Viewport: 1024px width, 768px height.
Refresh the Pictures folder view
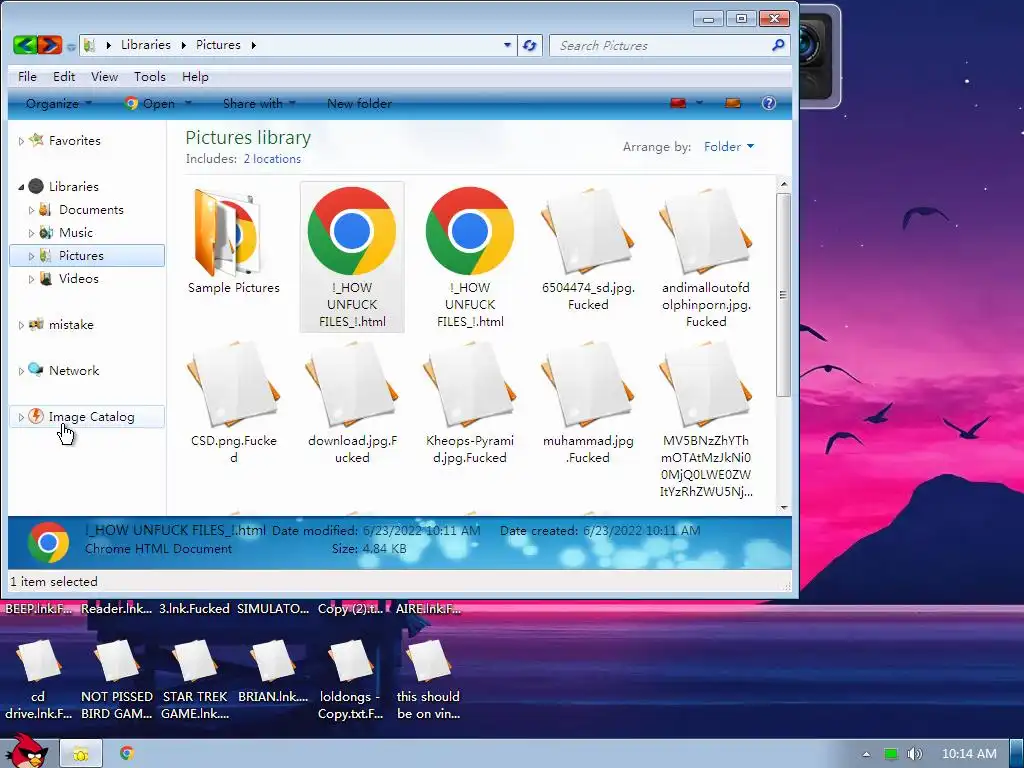point(530,45)
